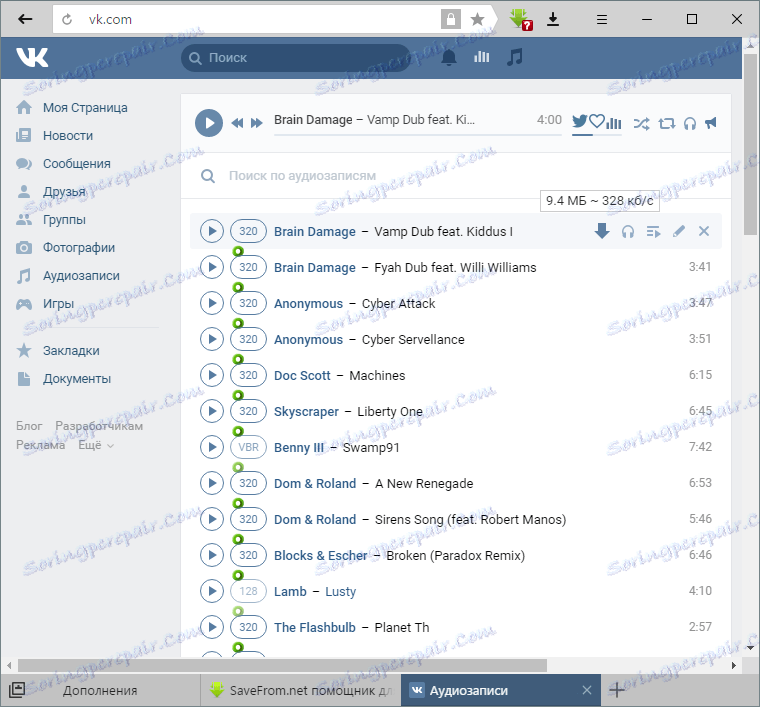
Task: Click the VK logo in header
Action: coord(32,57)
